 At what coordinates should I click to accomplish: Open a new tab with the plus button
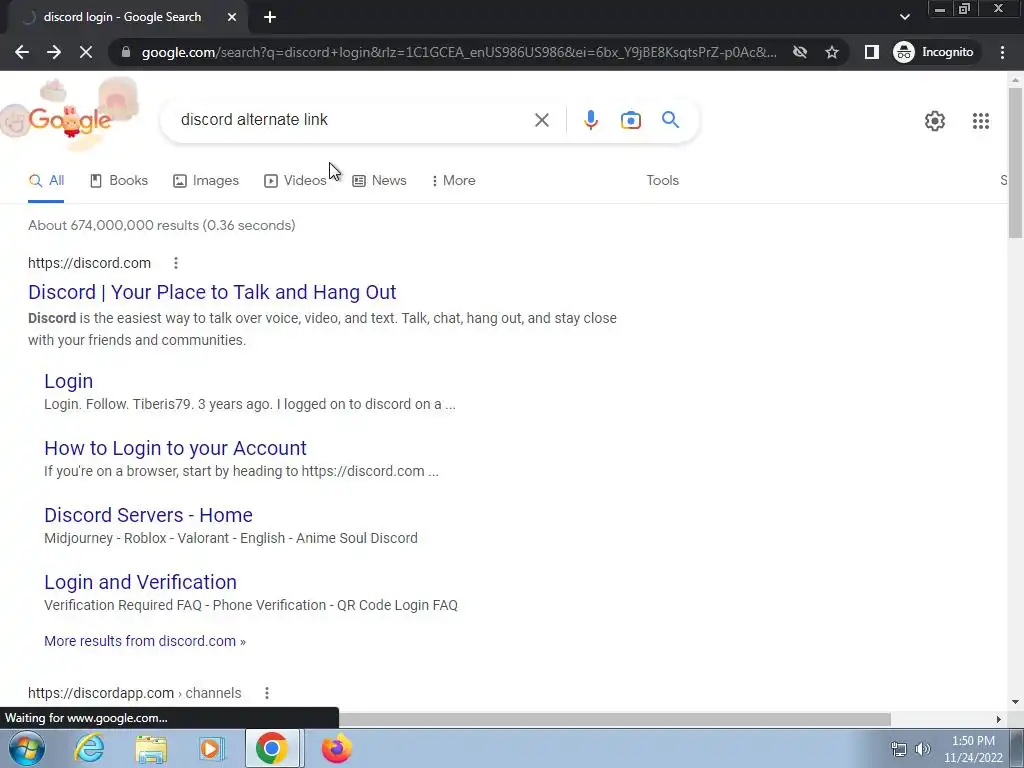point(270,17)
